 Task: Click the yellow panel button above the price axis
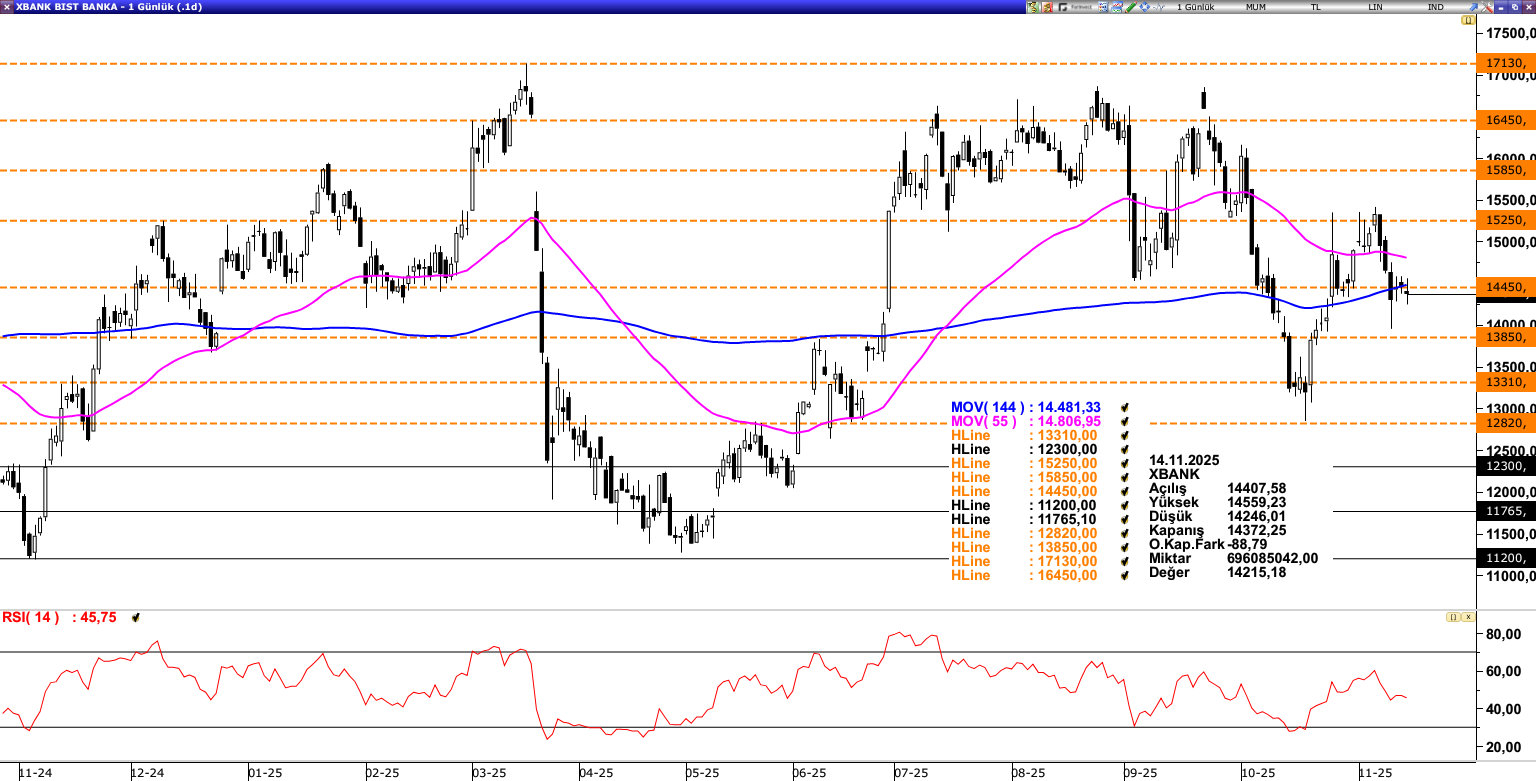point(1468,20)
